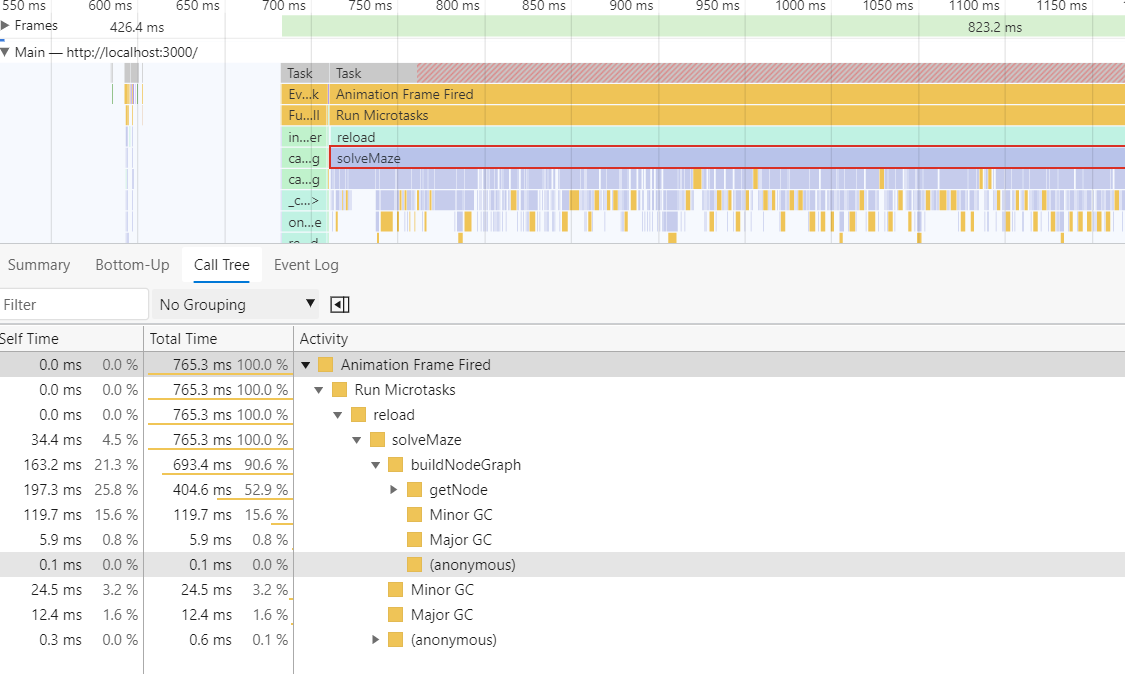This screenshot has height=674, width=1125.
Task: Select the 823.2 ms frame block
Action: 703,27
